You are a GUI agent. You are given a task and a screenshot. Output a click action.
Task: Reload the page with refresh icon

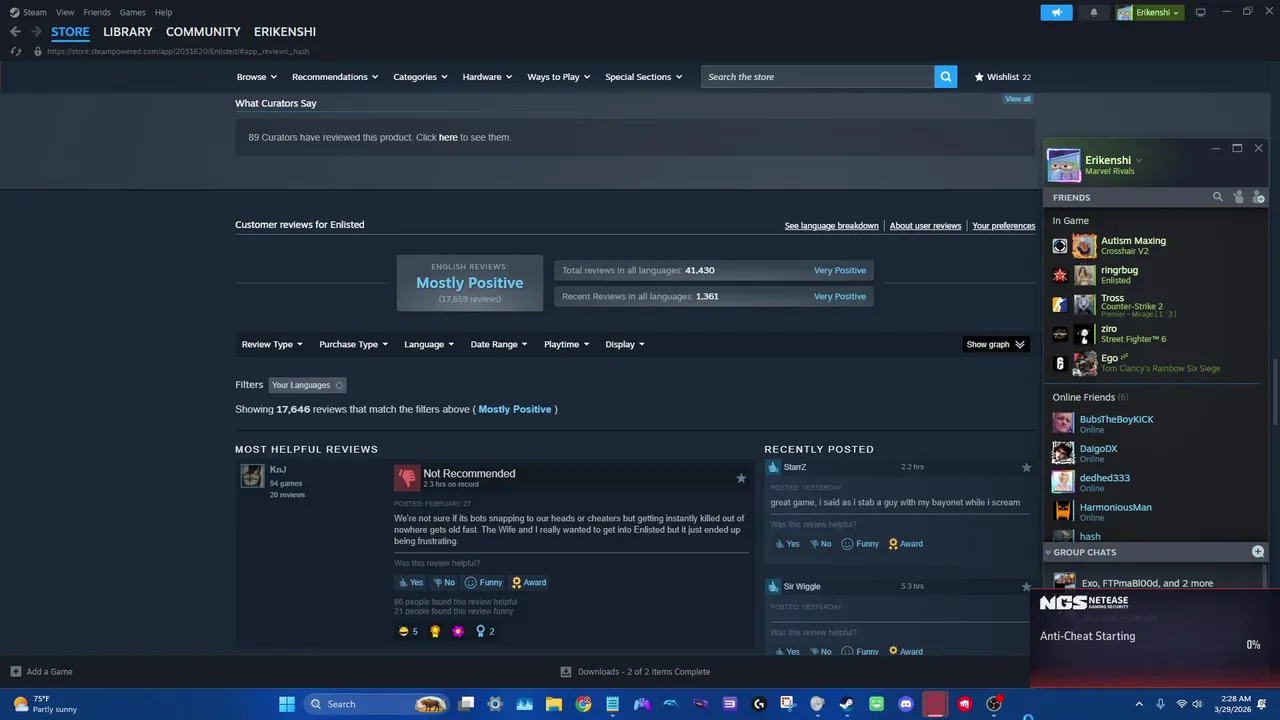click(x=15, y=51)
